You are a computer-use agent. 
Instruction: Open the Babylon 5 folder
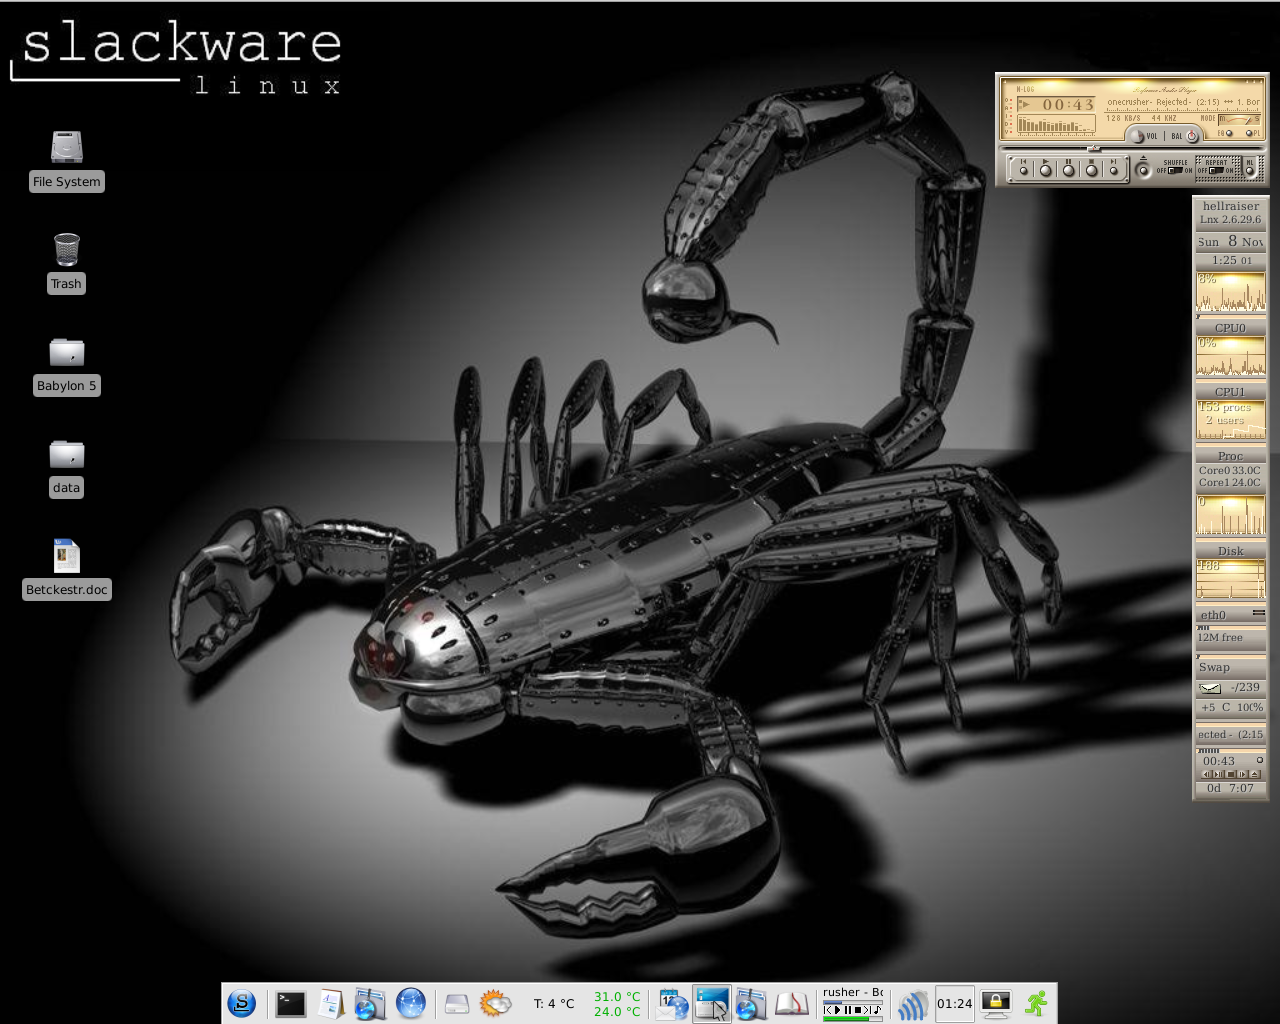click(66, 364)
